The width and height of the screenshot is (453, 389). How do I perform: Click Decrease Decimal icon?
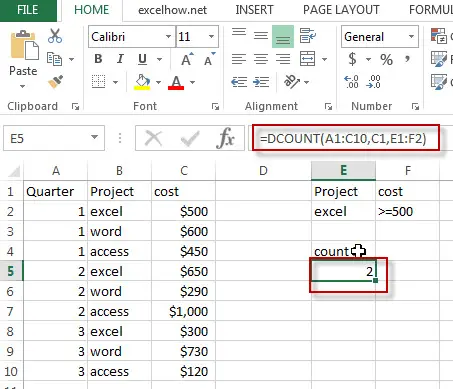point(373,82)
